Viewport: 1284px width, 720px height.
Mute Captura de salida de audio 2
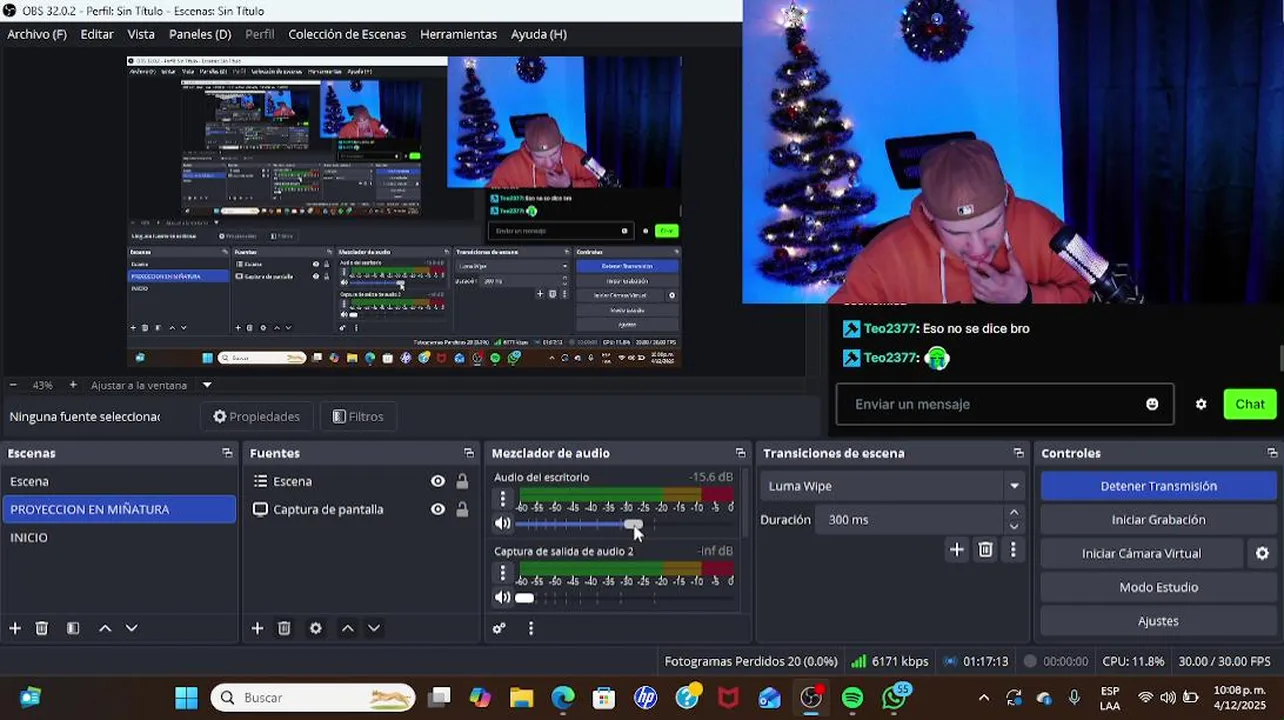coord(503,597)
